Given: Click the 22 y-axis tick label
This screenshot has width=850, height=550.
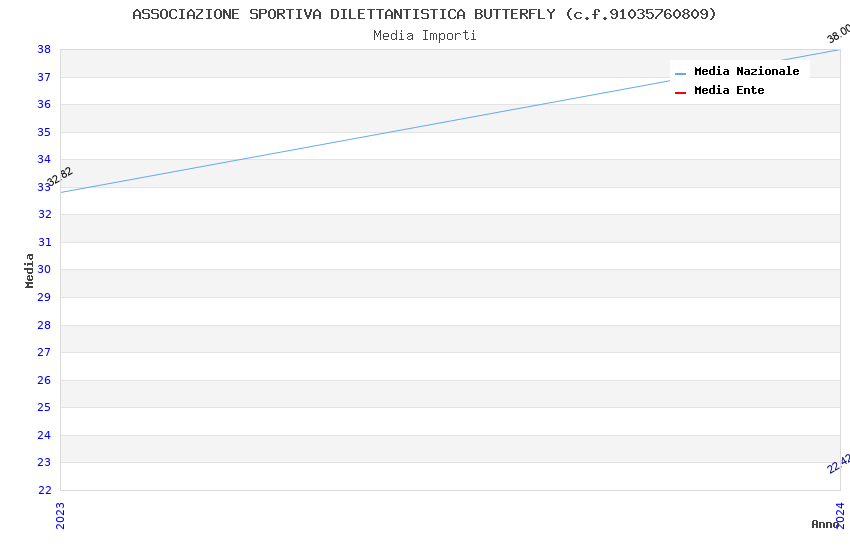Looking at the screenshot, I should pos(44,490).
